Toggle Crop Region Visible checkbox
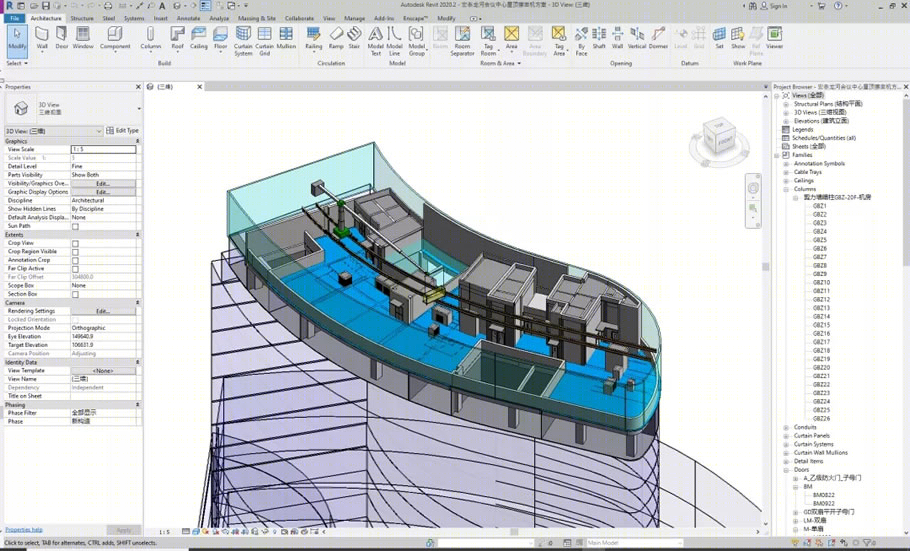This screenshot has height=551, width=910. click(x=75, y=252)
